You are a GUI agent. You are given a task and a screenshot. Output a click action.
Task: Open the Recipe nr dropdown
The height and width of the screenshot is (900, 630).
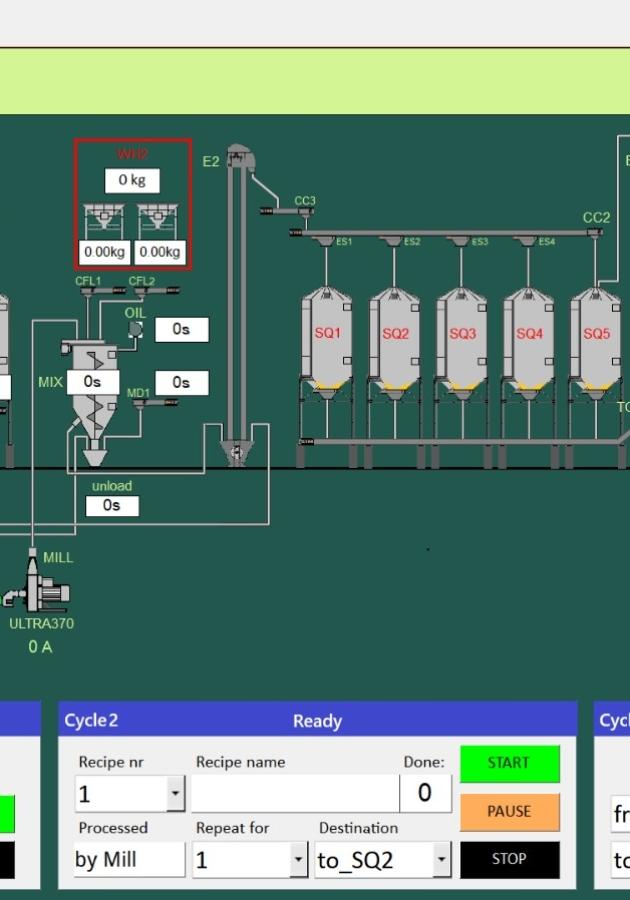coord(175,794)
